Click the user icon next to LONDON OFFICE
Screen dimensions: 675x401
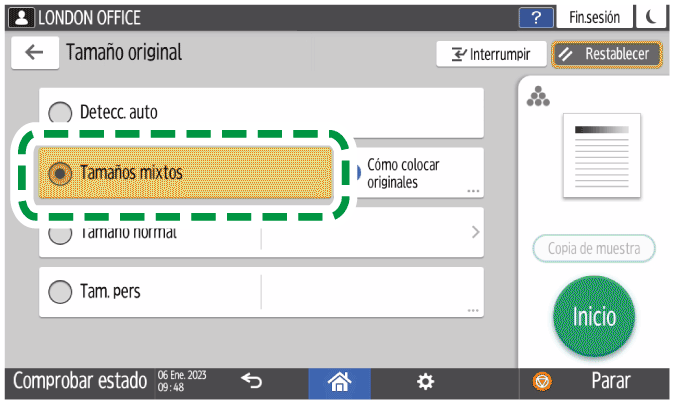(x=20, y=17)
